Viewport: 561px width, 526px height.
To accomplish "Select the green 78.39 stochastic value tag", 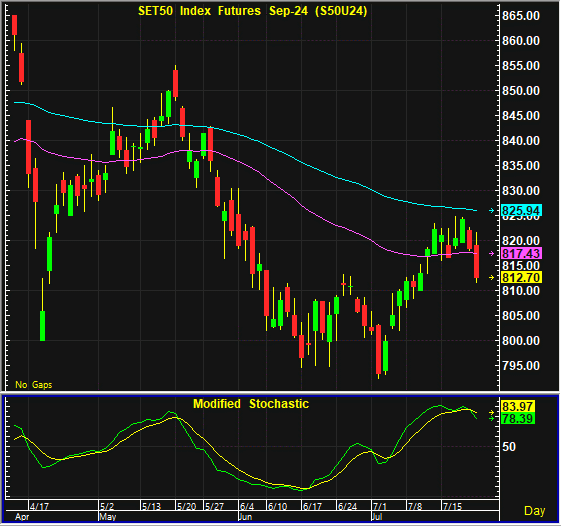I will pyautogui.click(x=518, y=418).
